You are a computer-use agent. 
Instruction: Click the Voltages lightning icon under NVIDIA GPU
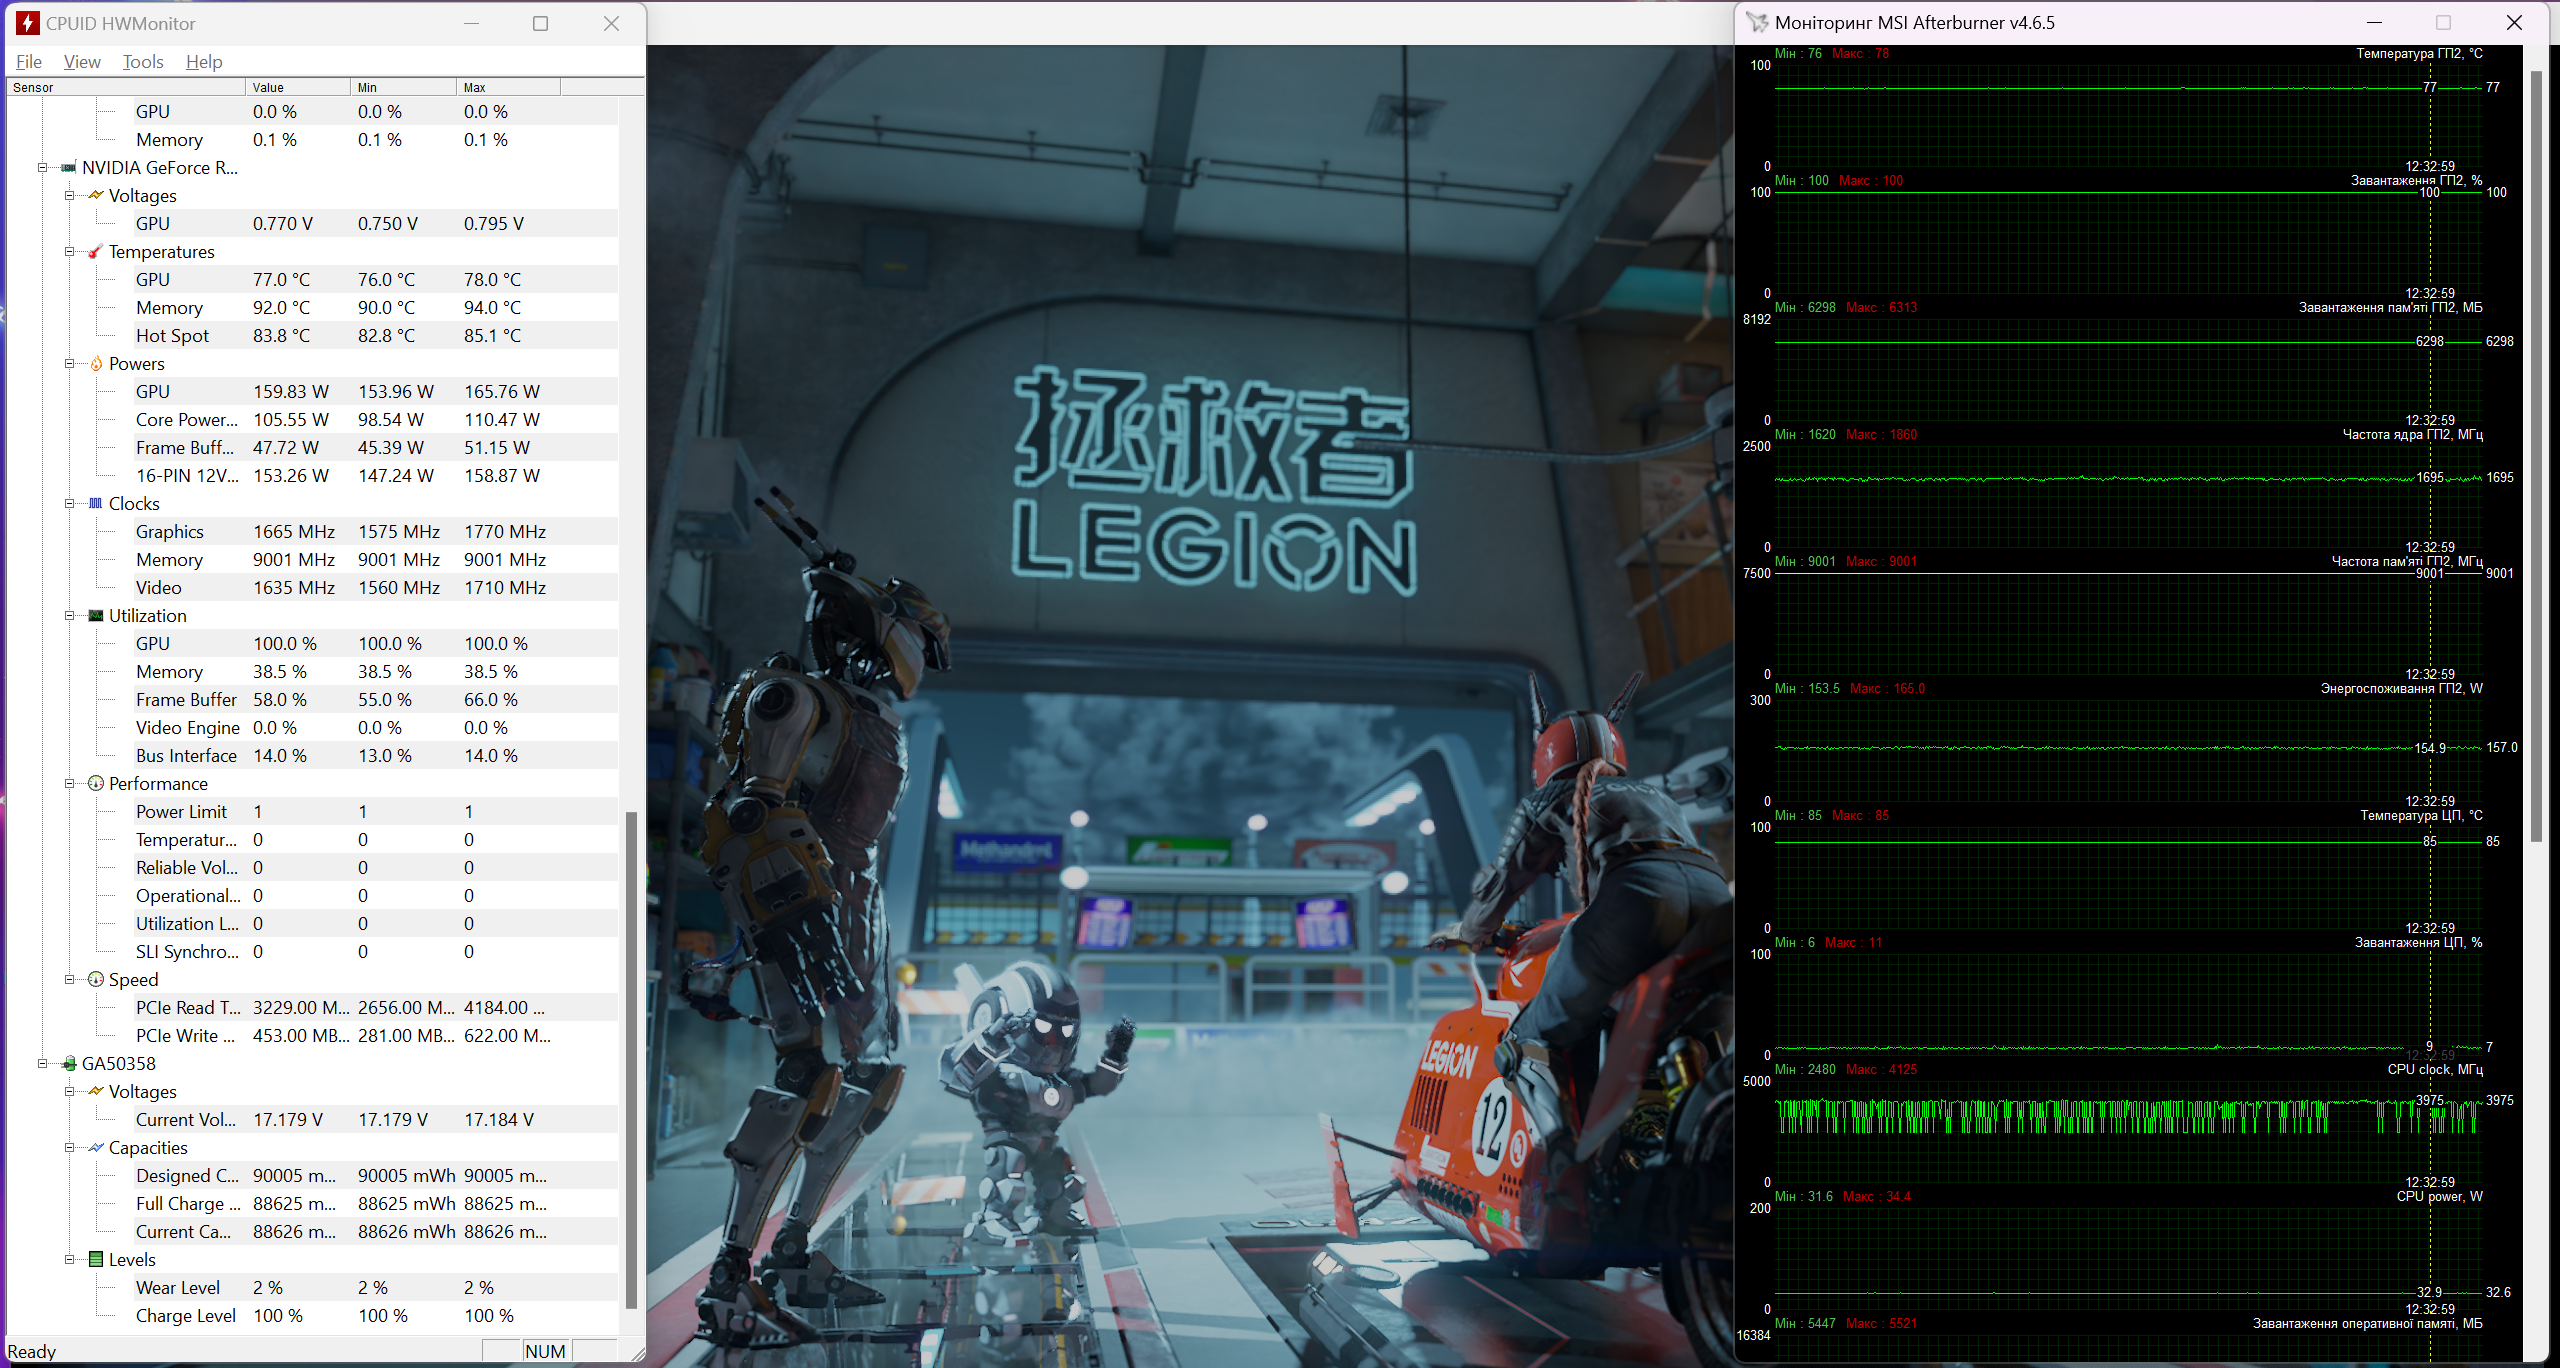[96, 195]
